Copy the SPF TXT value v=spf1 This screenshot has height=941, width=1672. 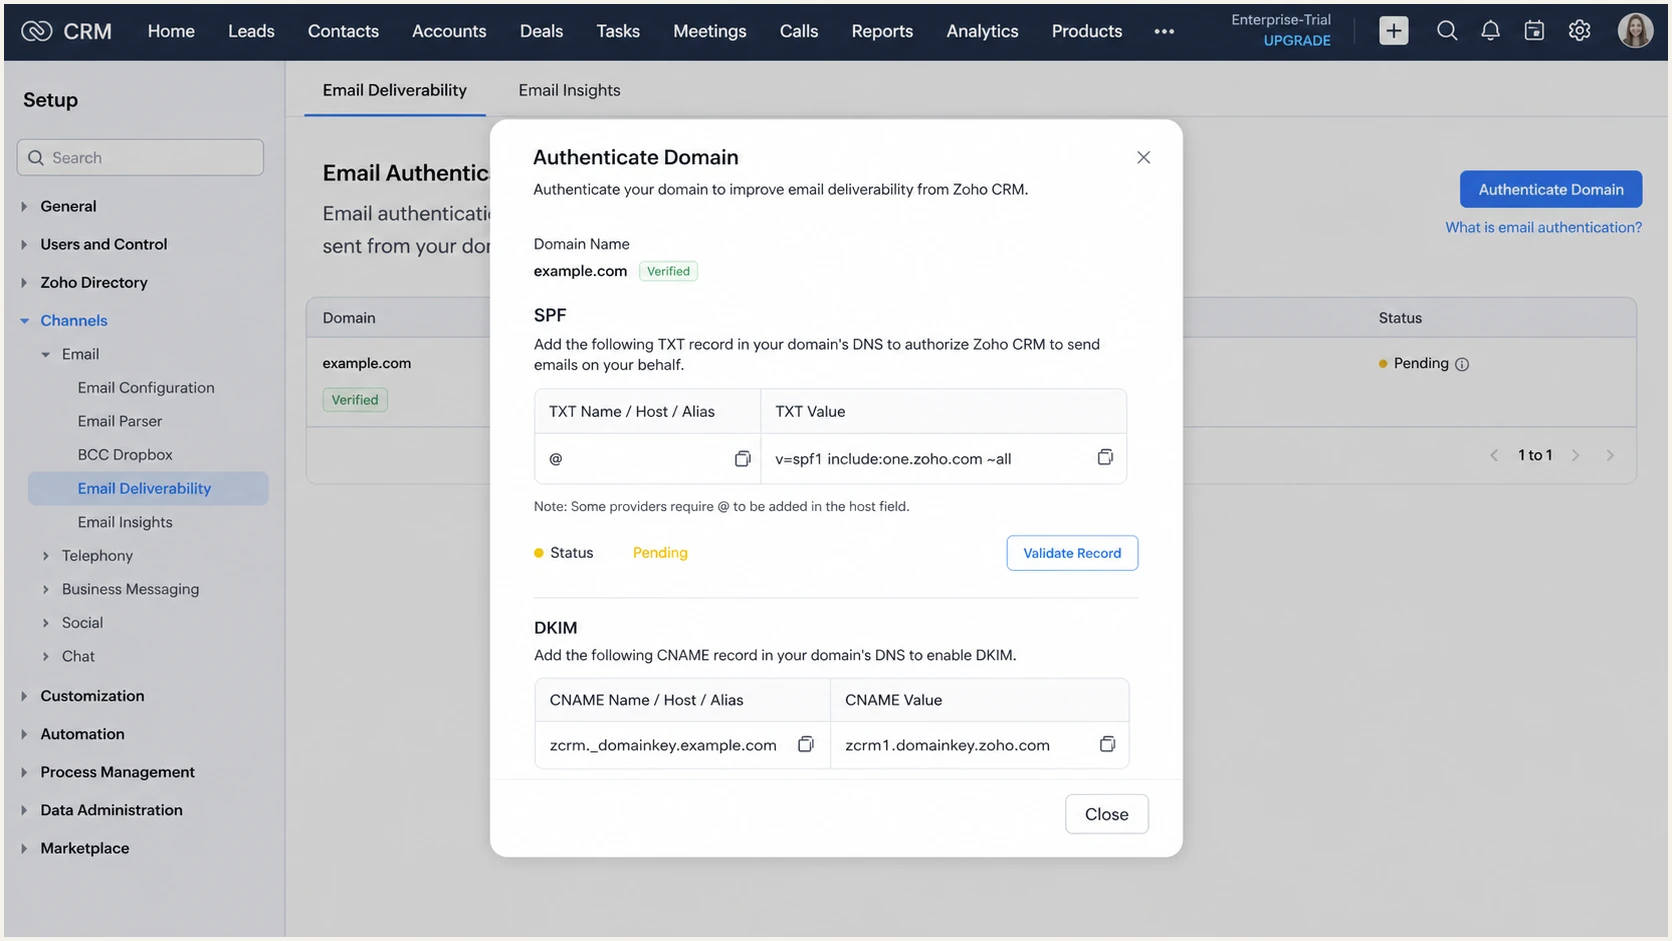(x=1105, y=457)
